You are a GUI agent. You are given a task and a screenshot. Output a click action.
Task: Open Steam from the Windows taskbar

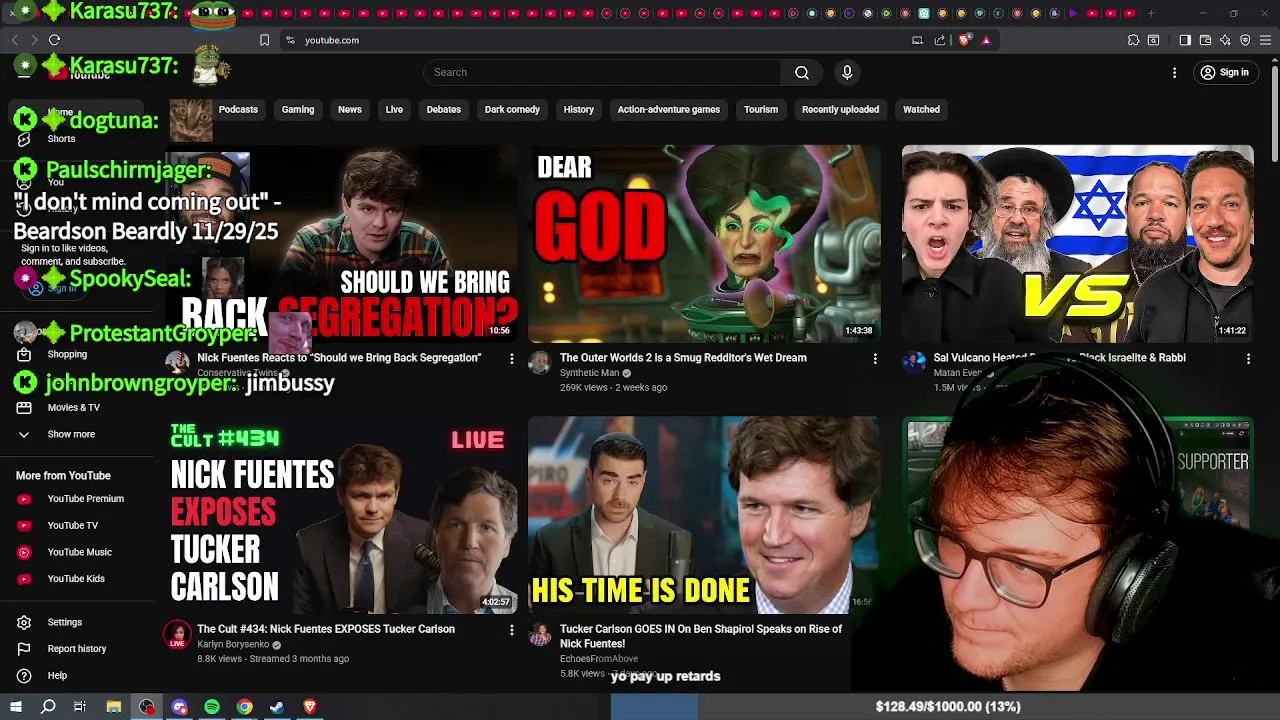point(277,707)
